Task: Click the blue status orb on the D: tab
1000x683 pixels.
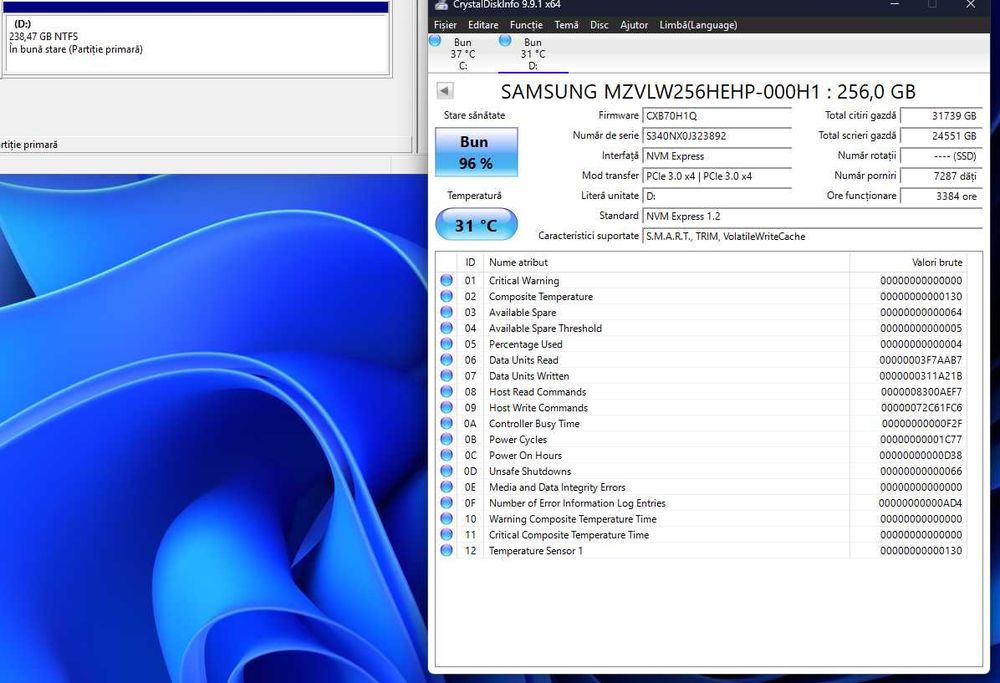Action: [x=505, y=41]
